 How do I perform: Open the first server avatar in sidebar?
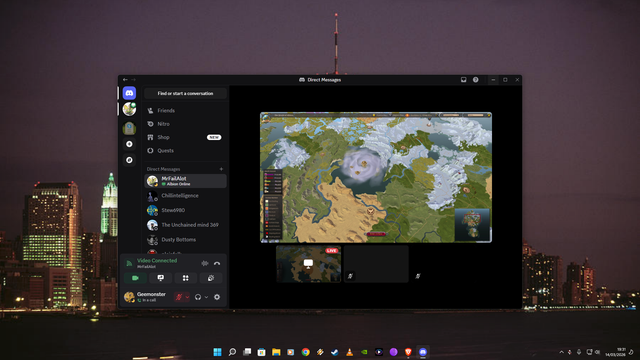pyautogui.click(x=129, y=109)
